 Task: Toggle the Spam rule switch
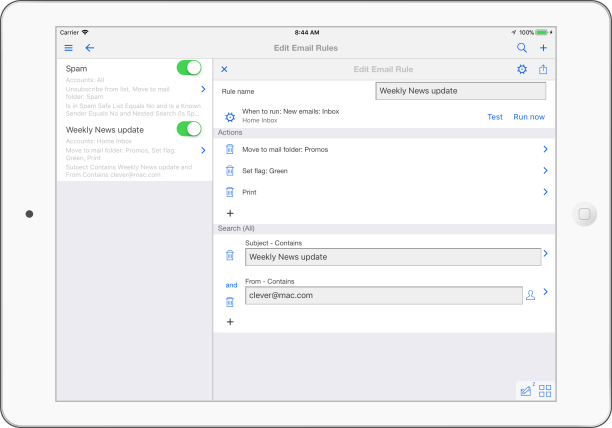tap(189, 67)
